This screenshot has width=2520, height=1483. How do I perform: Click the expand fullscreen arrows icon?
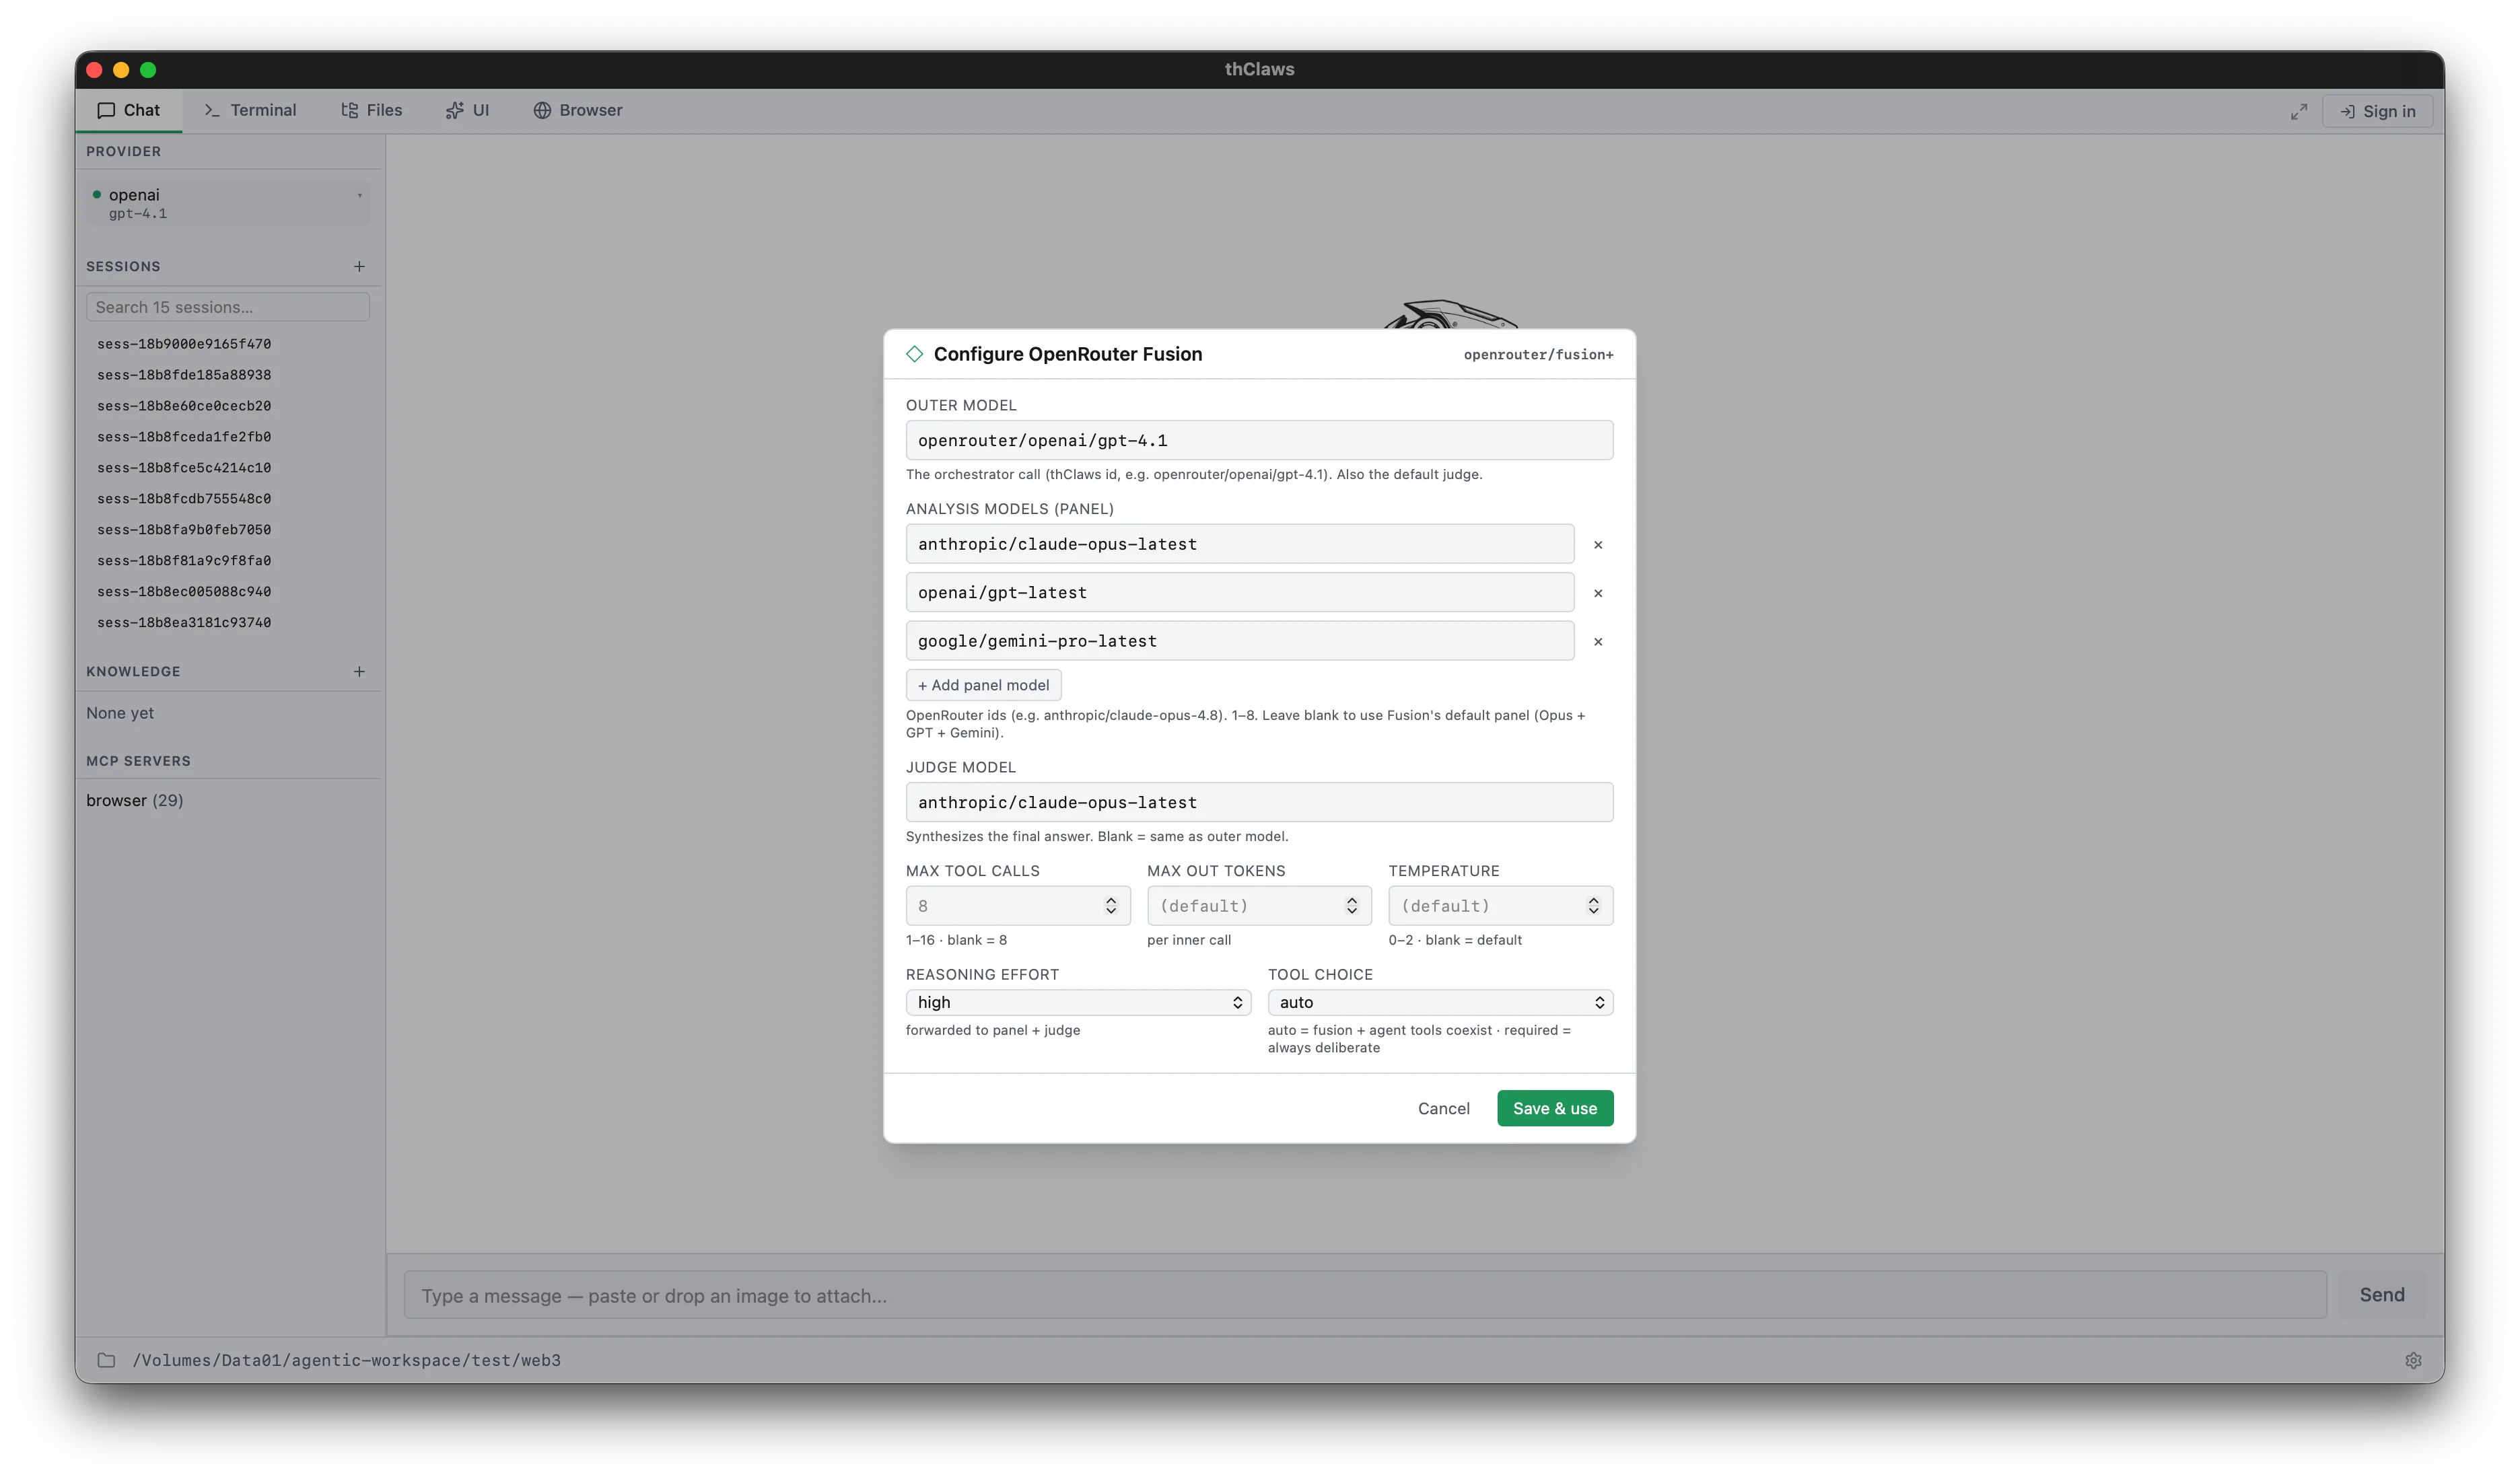[2299, 111]
